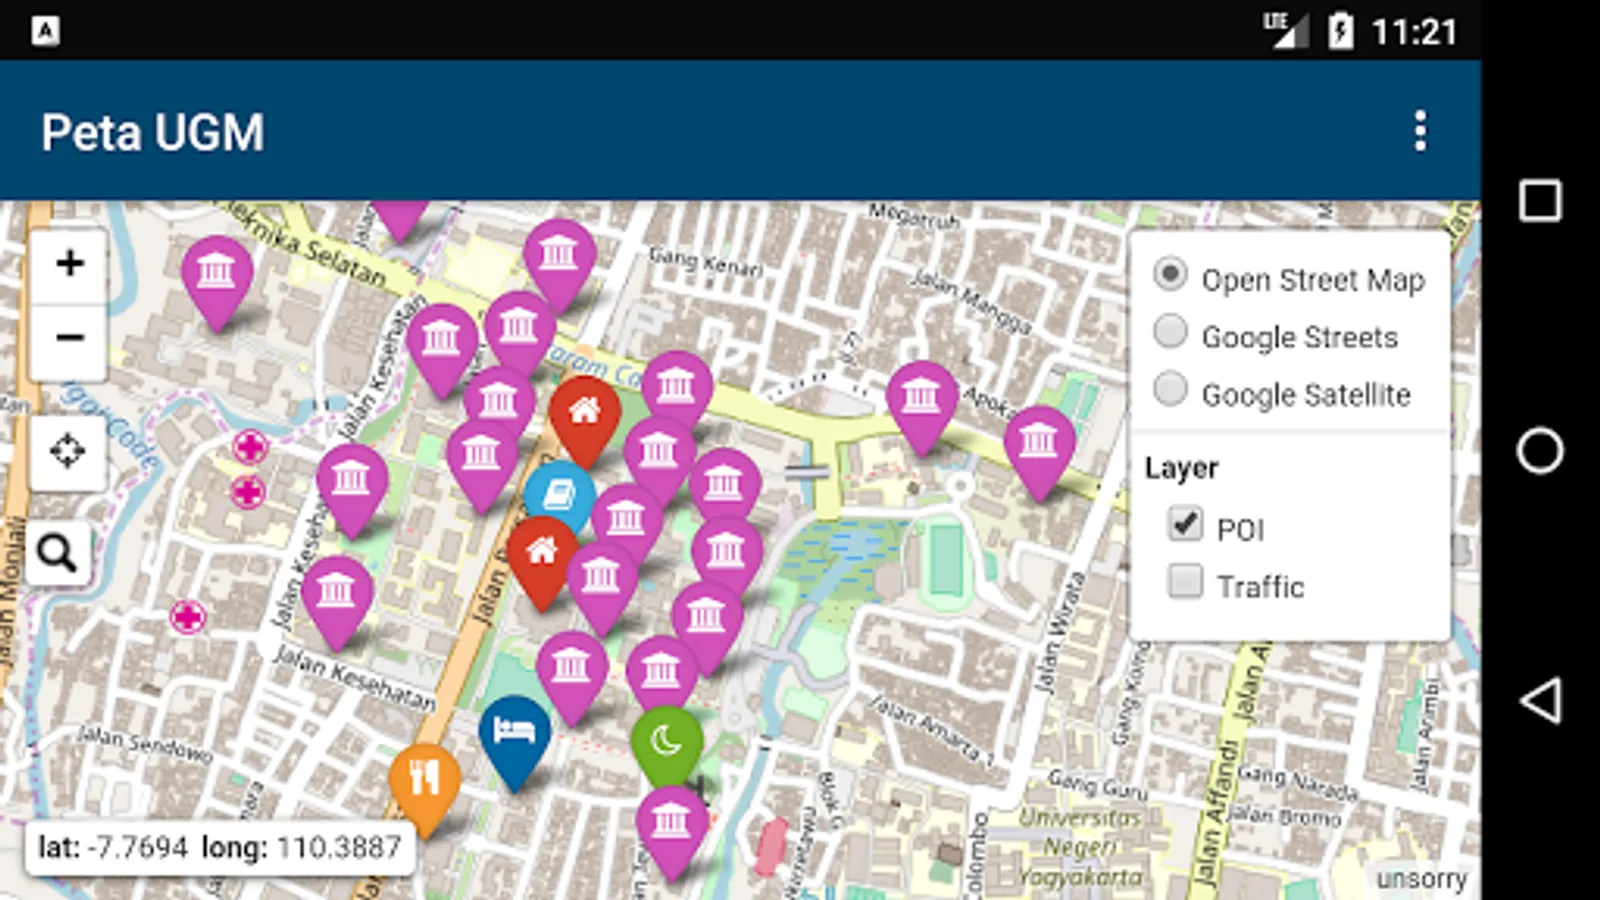The width and height of the screenshot is (1600, 900).
Task: Tap the Universitas Negeri Yogyakarta map label
Action: coord(1080,847)
